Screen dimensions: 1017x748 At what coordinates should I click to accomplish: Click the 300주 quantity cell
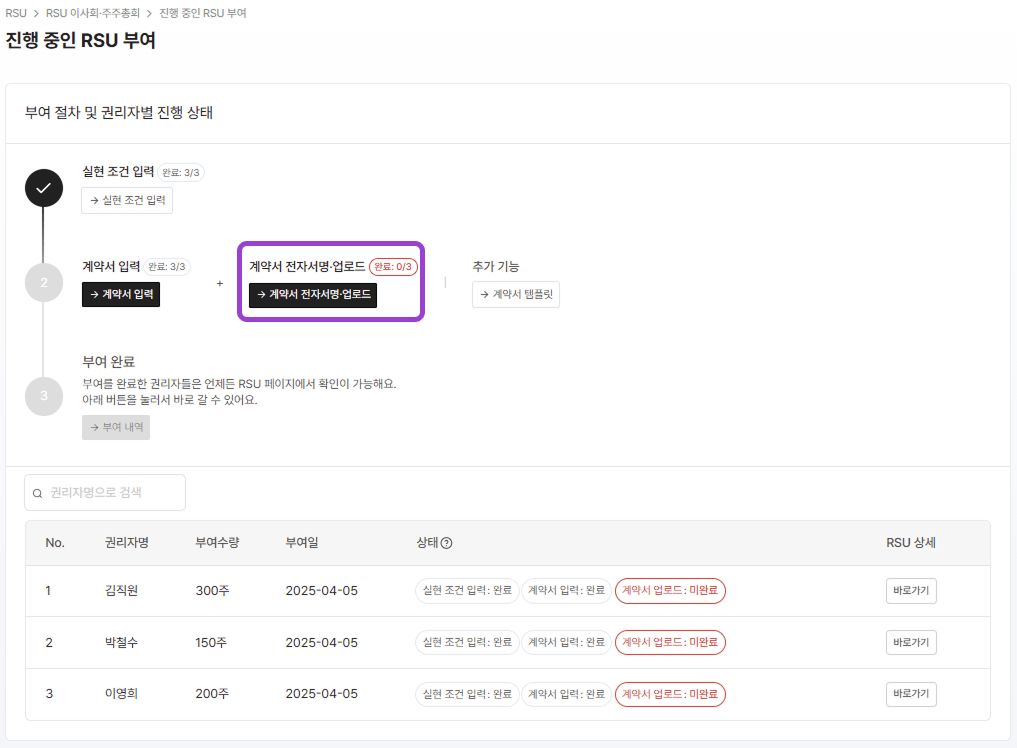(212, 590)
